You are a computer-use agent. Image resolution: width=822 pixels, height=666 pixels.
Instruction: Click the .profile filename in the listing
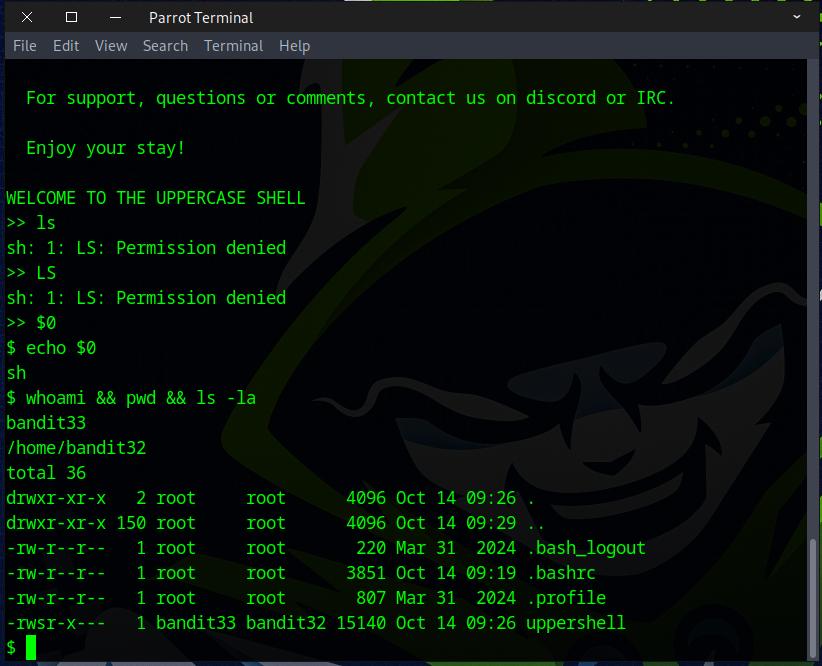coord(566,598)
